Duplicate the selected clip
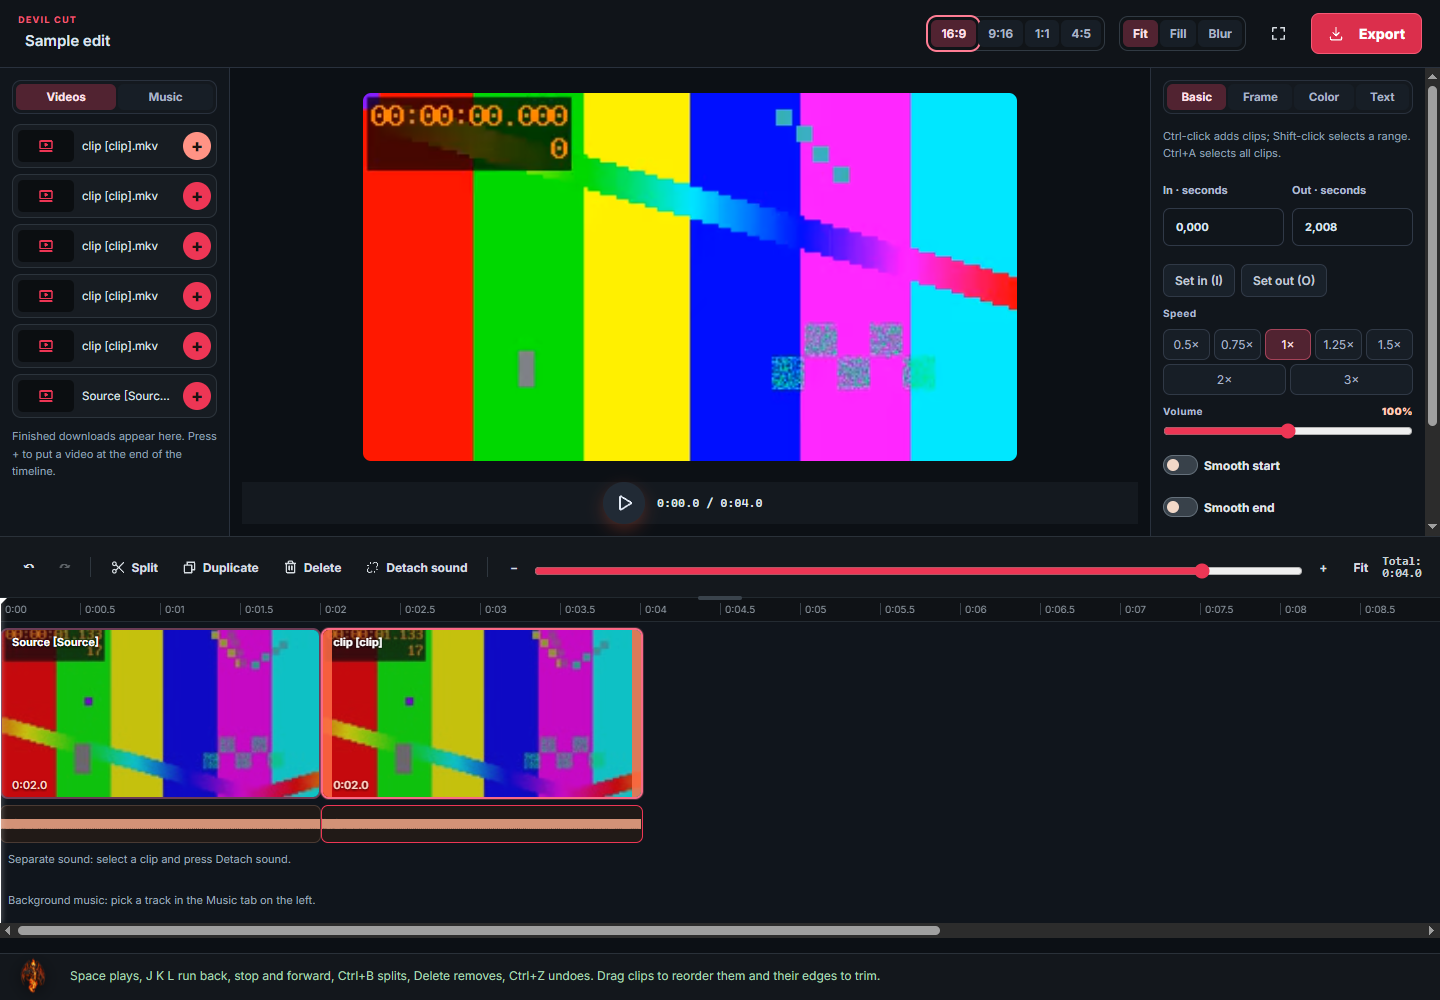The image size is (1440, 1000). 221,567
